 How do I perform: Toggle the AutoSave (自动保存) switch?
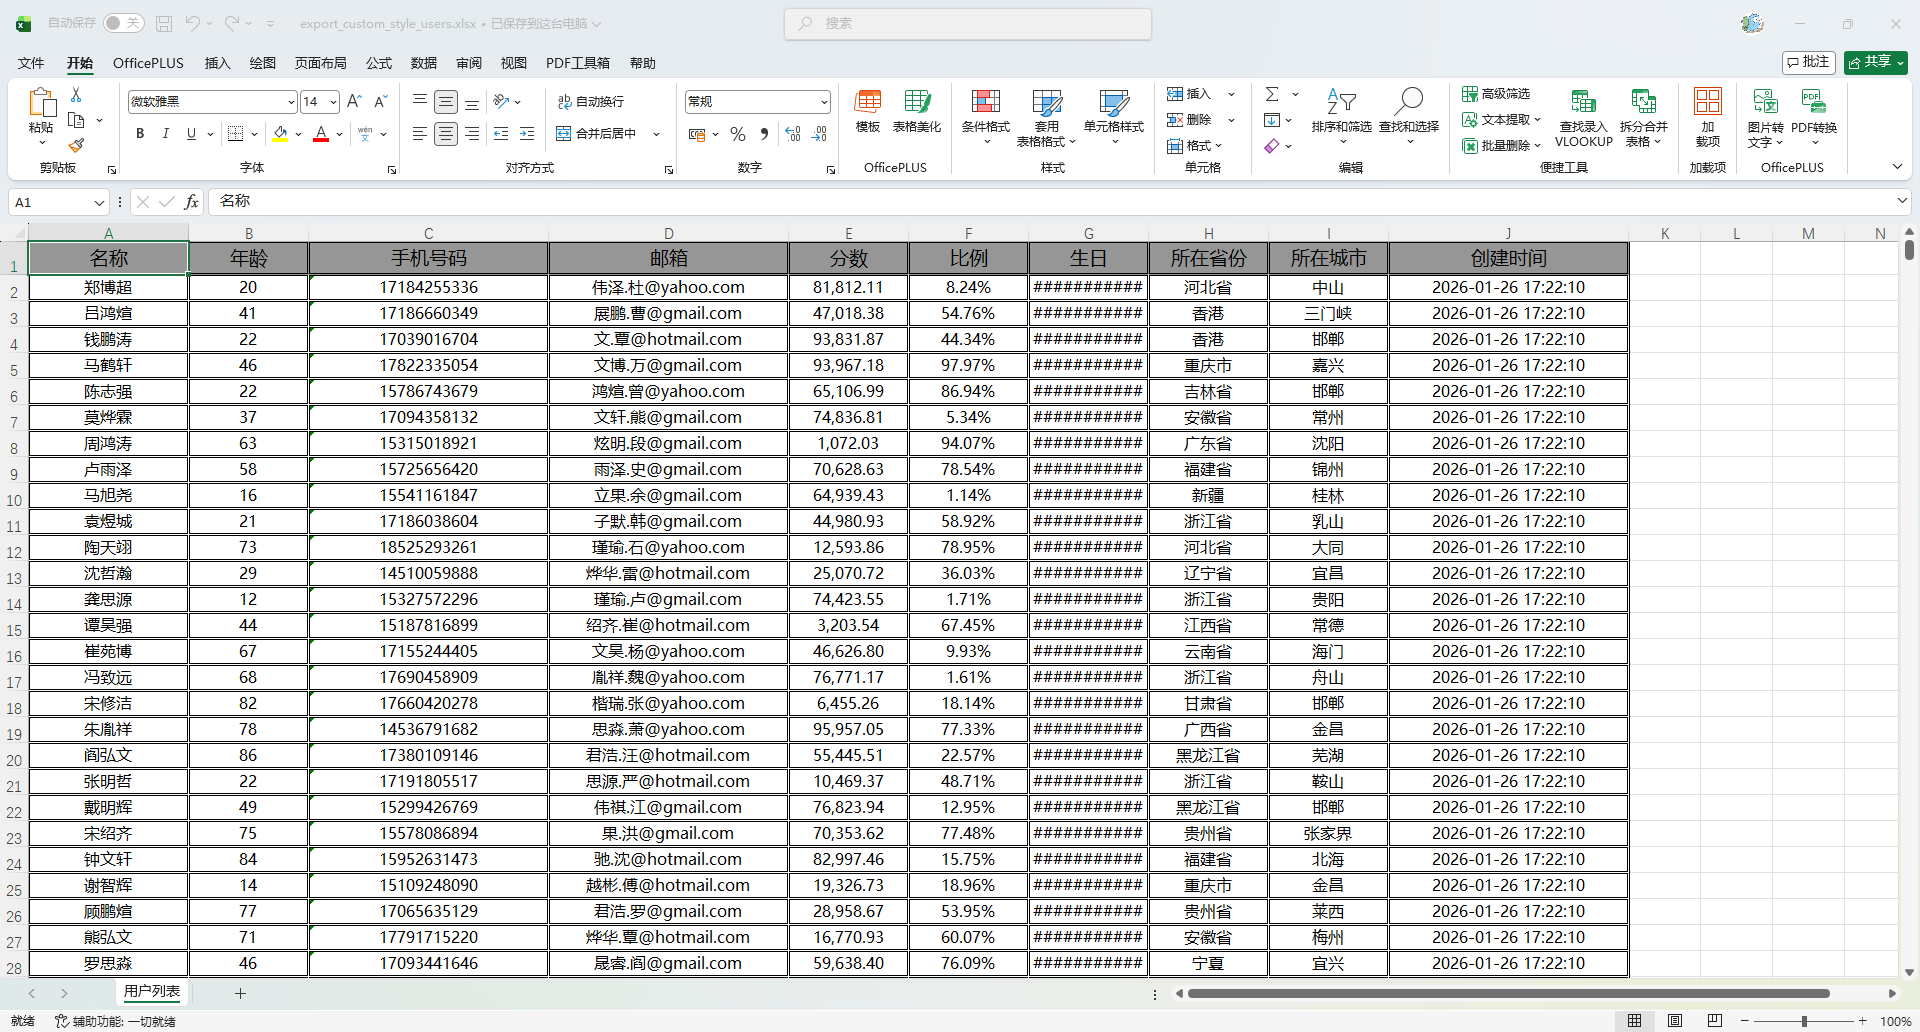[123, 23]
